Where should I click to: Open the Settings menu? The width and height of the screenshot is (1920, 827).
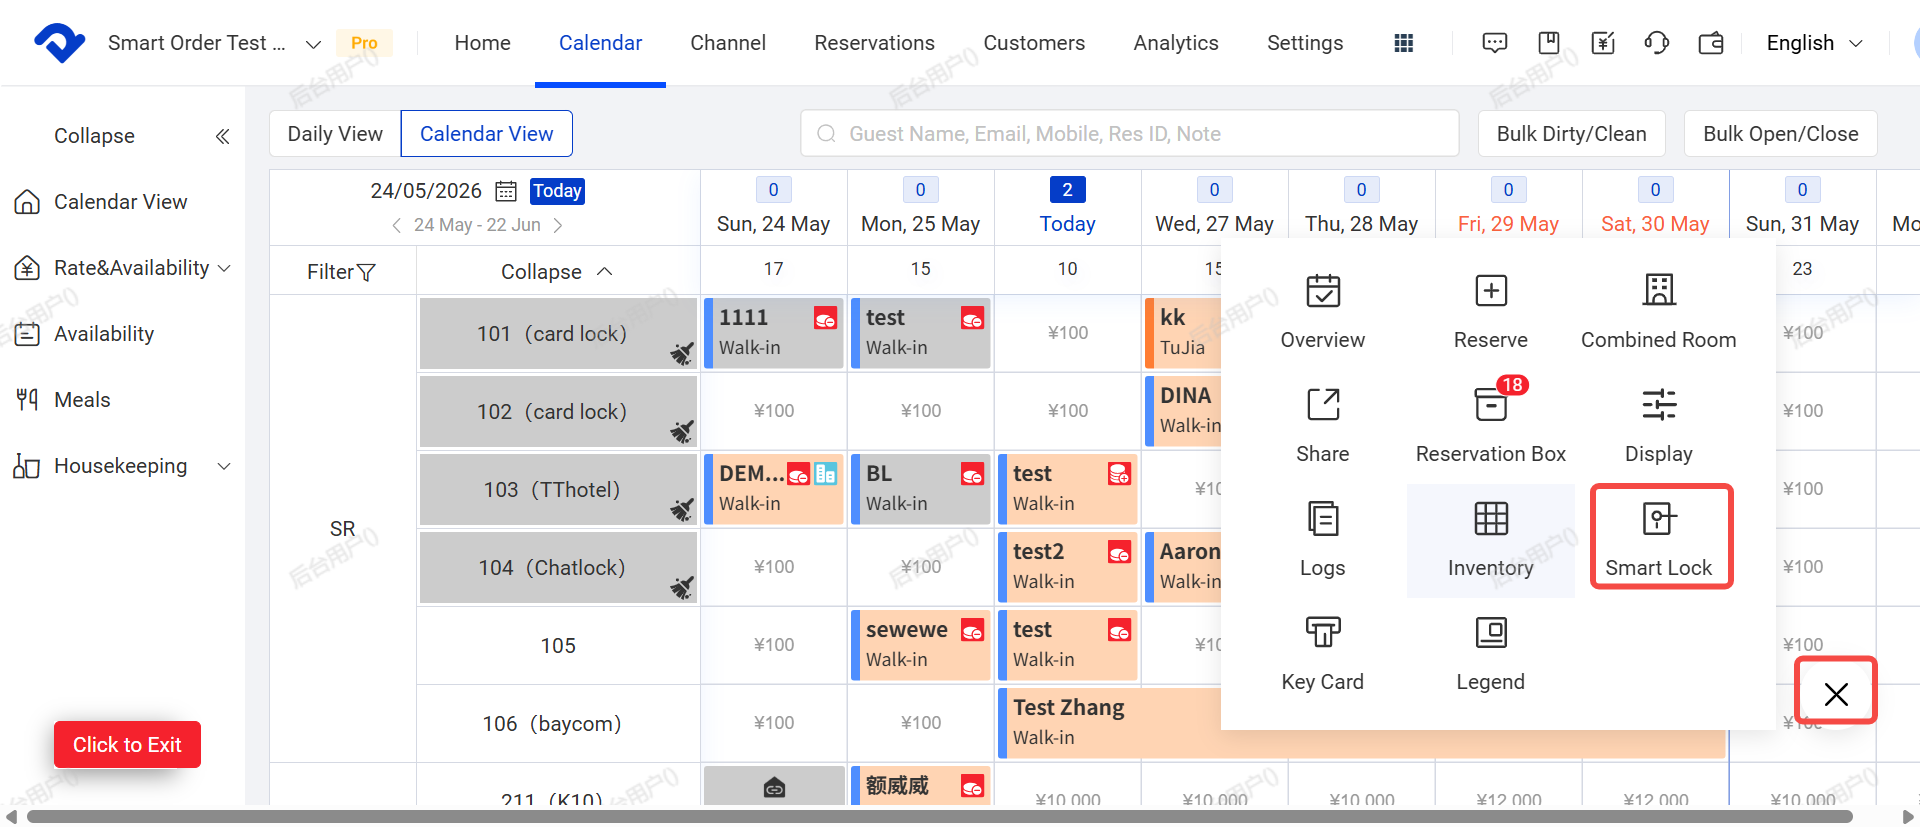click(1305, 43)
